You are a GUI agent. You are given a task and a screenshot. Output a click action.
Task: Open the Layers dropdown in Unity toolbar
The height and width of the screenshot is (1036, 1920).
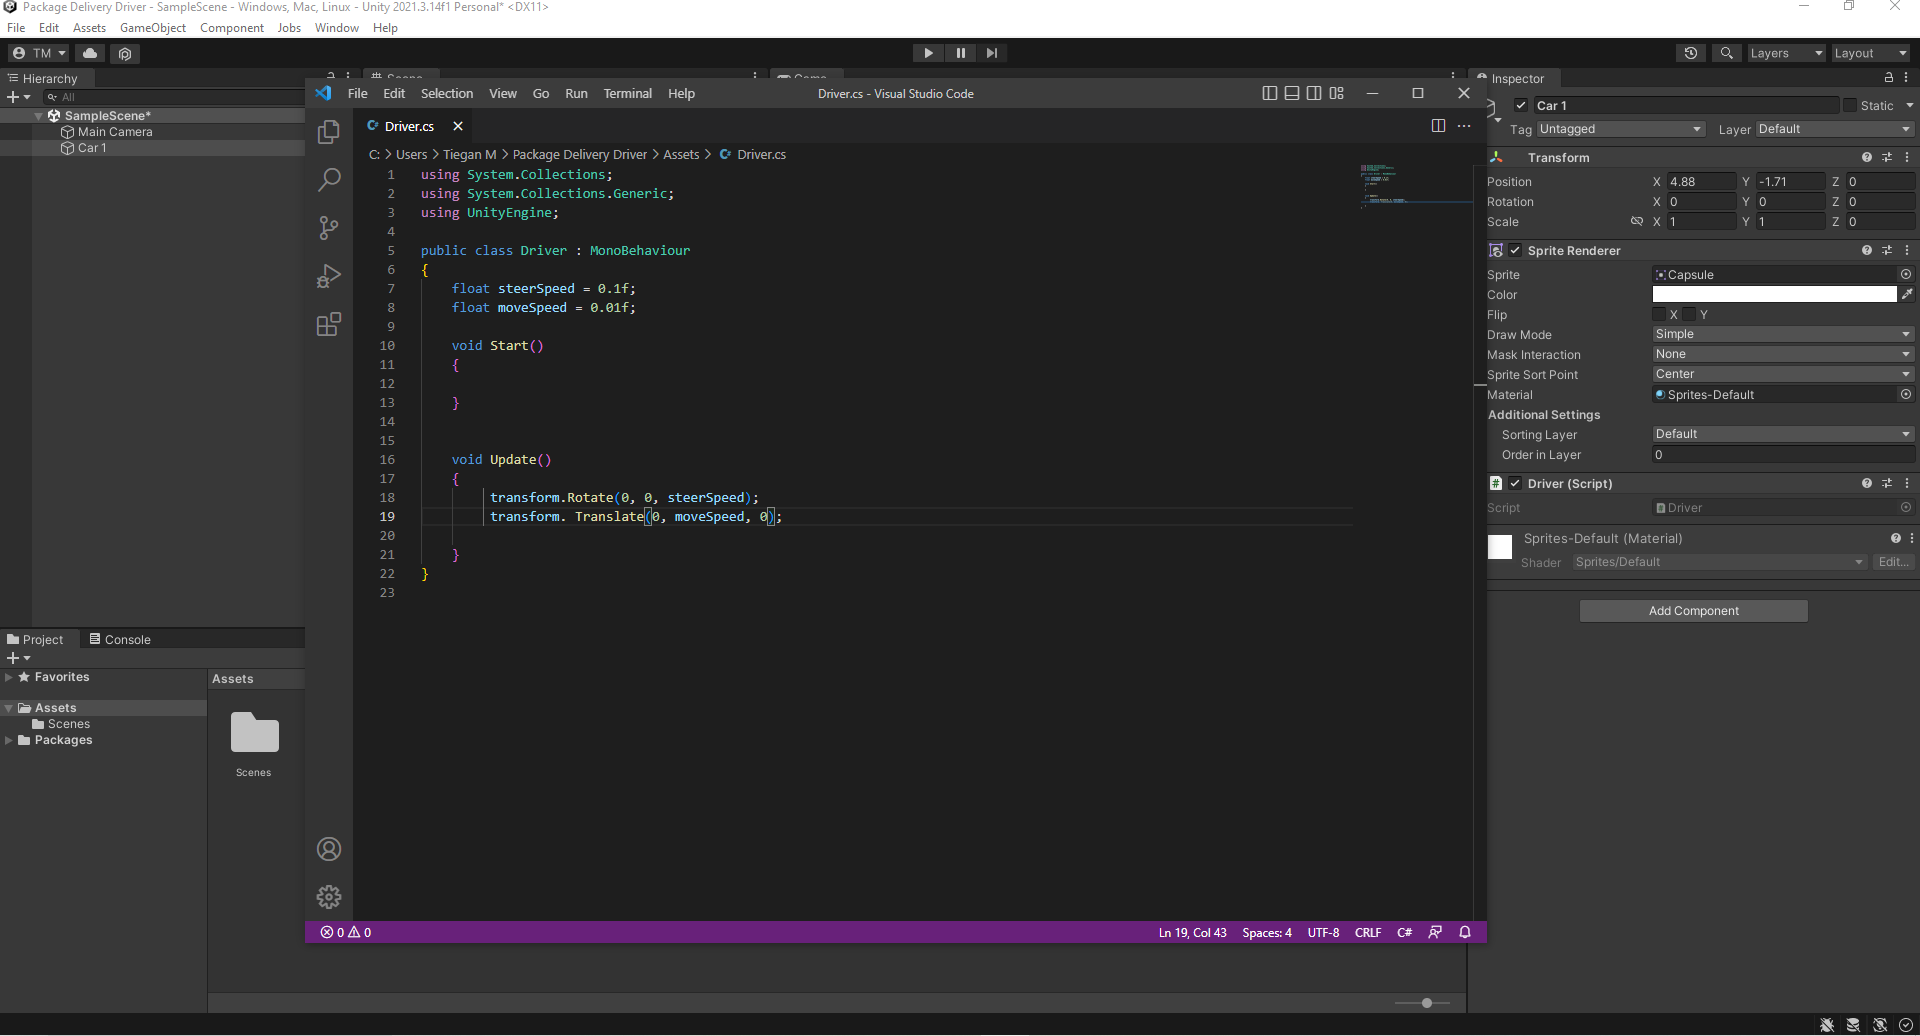(1786, 53)
